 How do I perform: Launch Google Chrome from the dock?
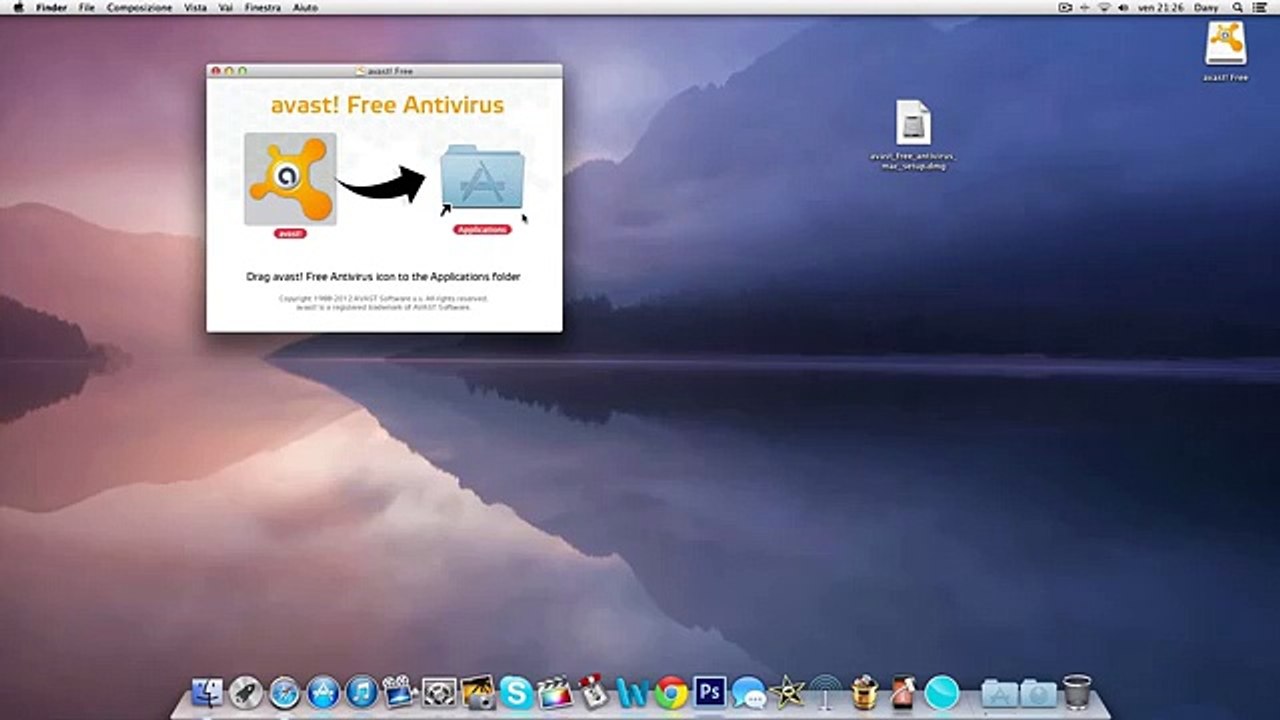pyautogui.click(x=671, y=692)
